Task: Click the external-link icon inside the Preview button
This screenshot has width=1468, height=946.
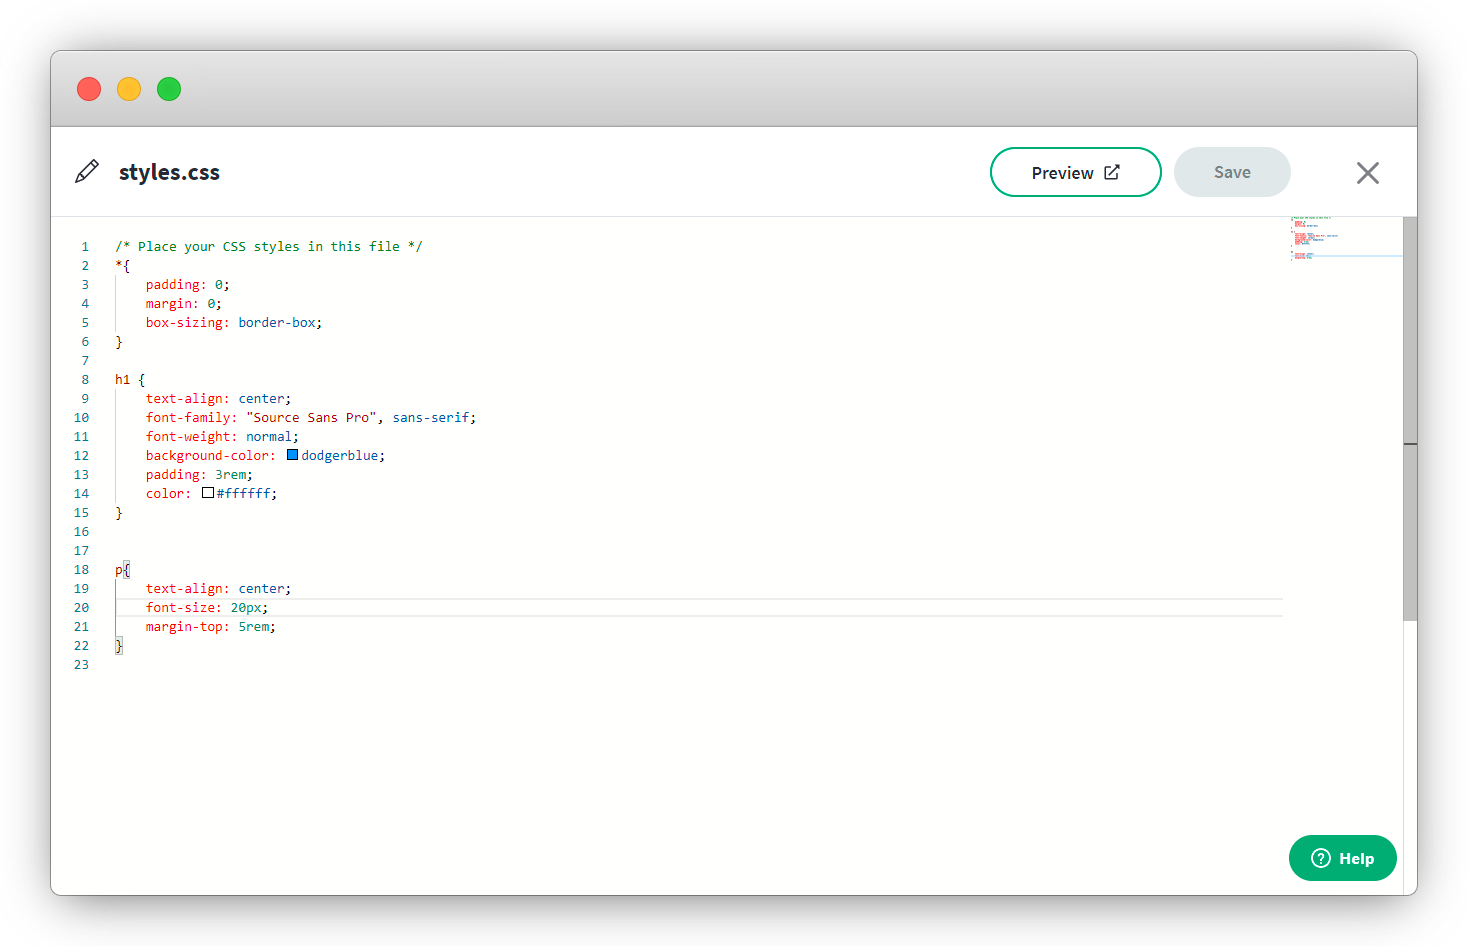Action: click(1111, 172)
